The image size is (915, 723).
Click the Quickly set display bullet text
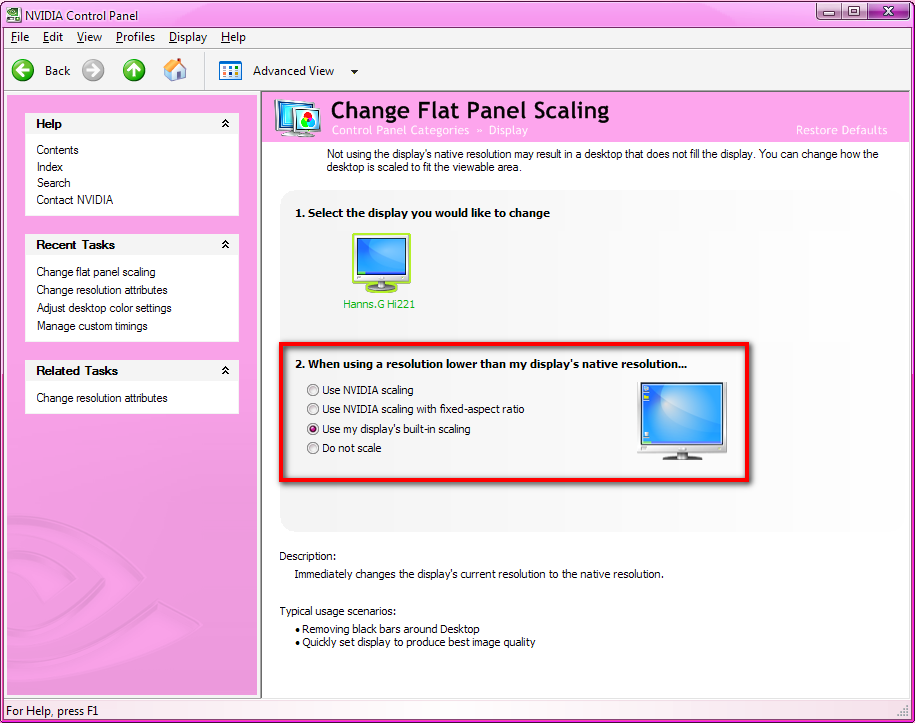coord(418,642)
